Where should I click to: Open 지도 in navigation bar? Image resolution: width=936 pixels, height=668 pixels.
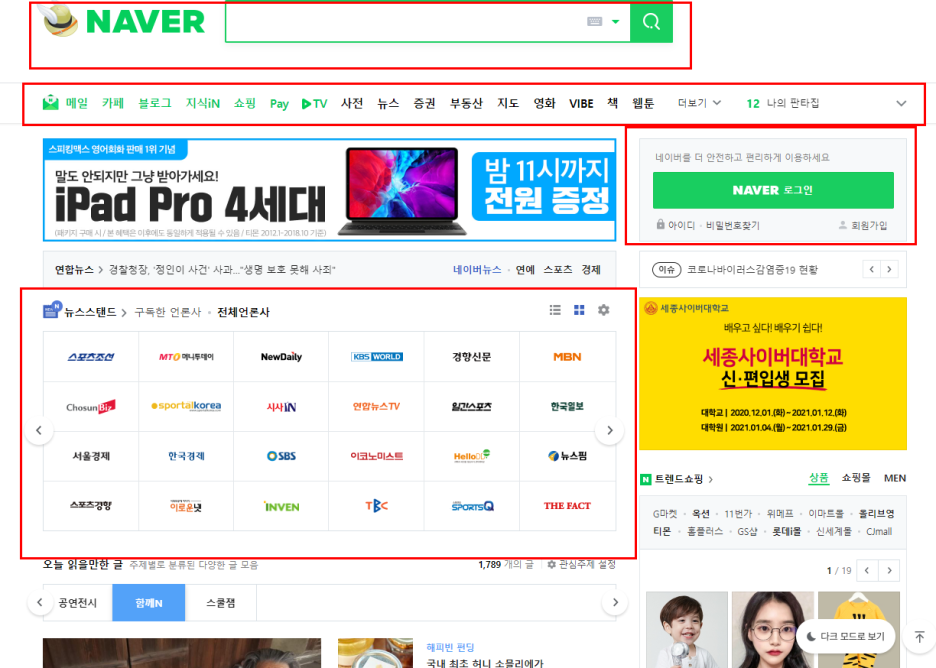pos(508,103)
